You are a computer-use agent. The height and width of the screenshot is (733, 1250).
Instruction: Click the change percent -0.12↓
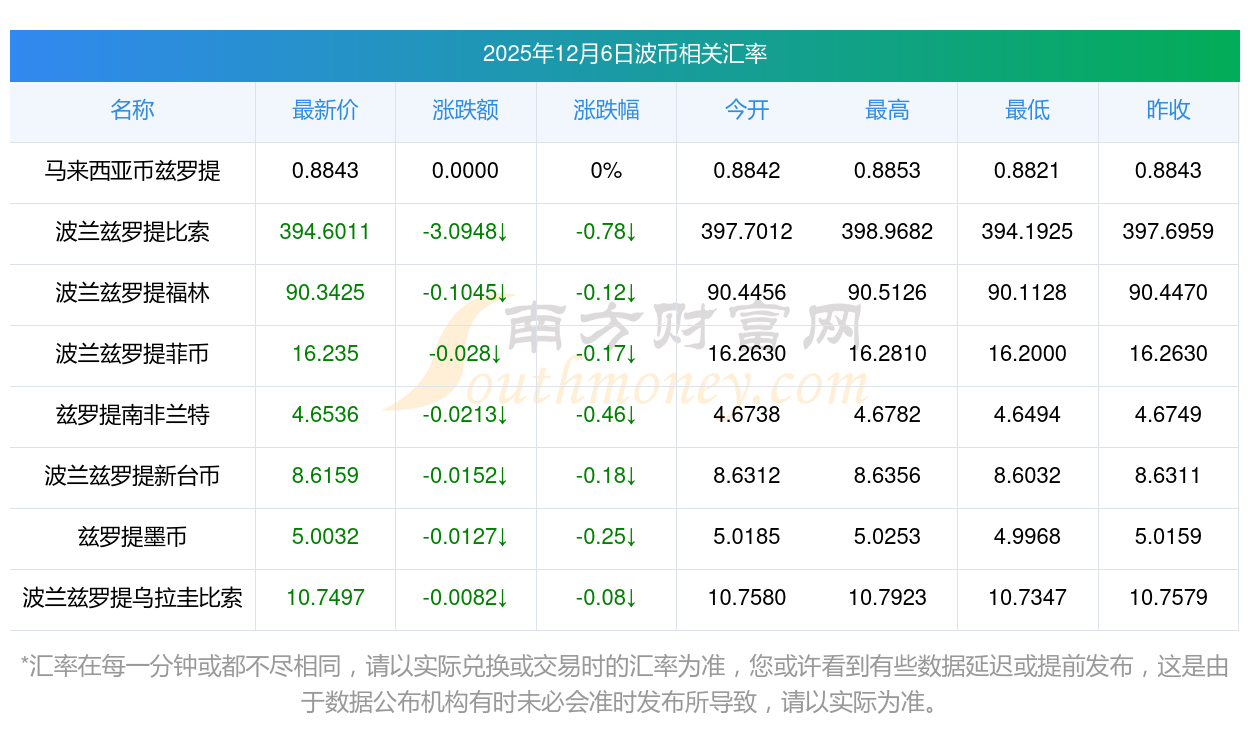(x=606, y=293)
